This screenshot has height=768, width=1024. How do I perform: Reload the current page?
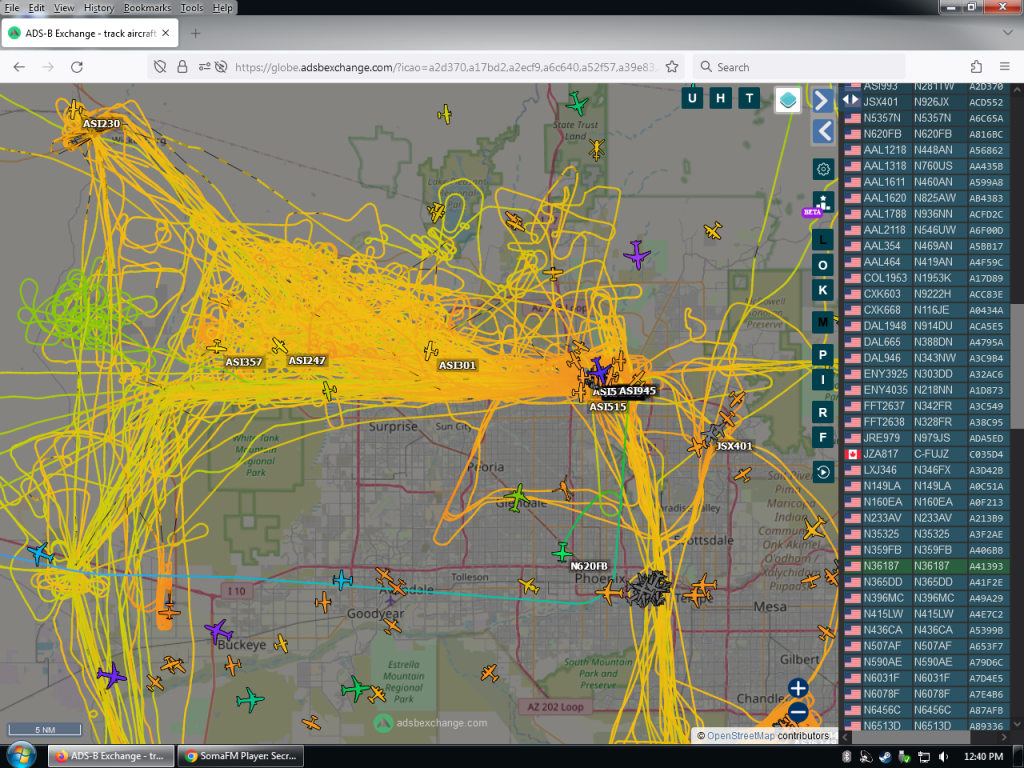tap(77, 67)
